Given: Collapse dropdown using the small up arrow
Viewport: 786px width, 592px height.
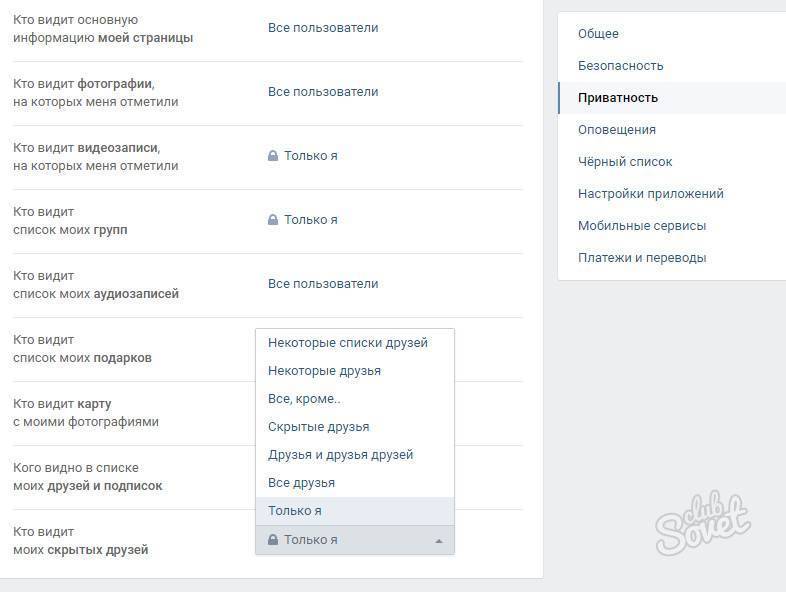Looking at the screenshot, I should tap(439, 541).
